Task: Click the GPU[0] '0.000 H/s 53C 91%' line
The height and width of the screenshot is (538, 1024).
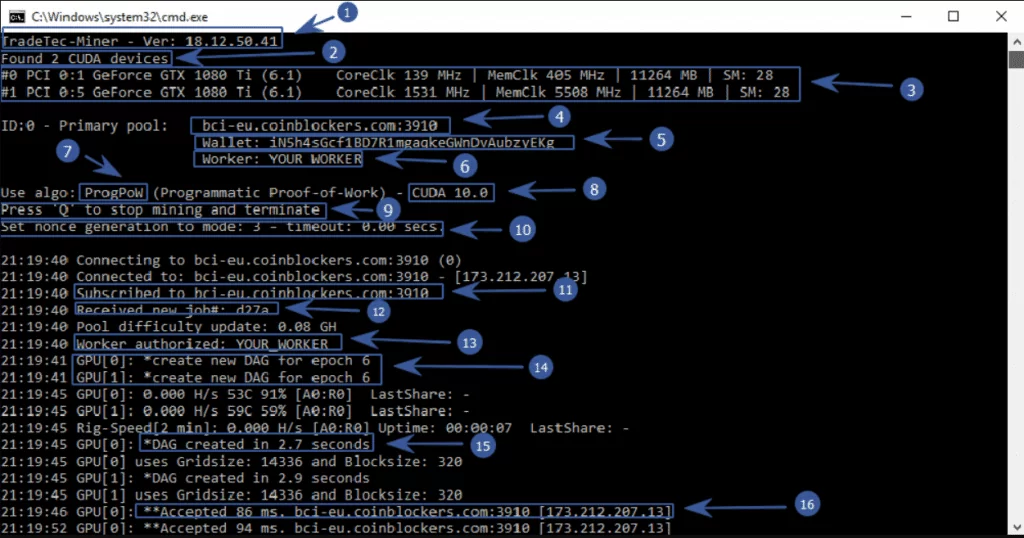Action: click(x=235, y=394)
